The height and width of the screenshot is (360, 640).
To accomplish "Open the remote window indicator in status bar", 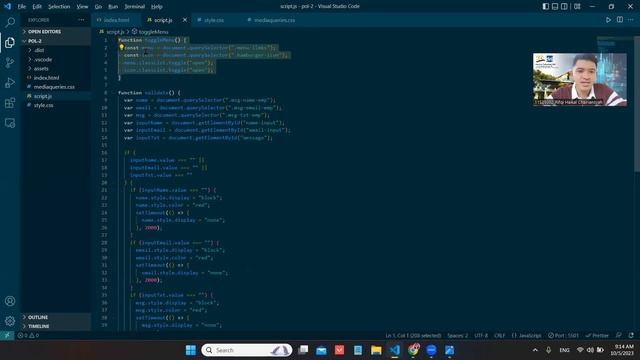I will (x=7, y=335).
